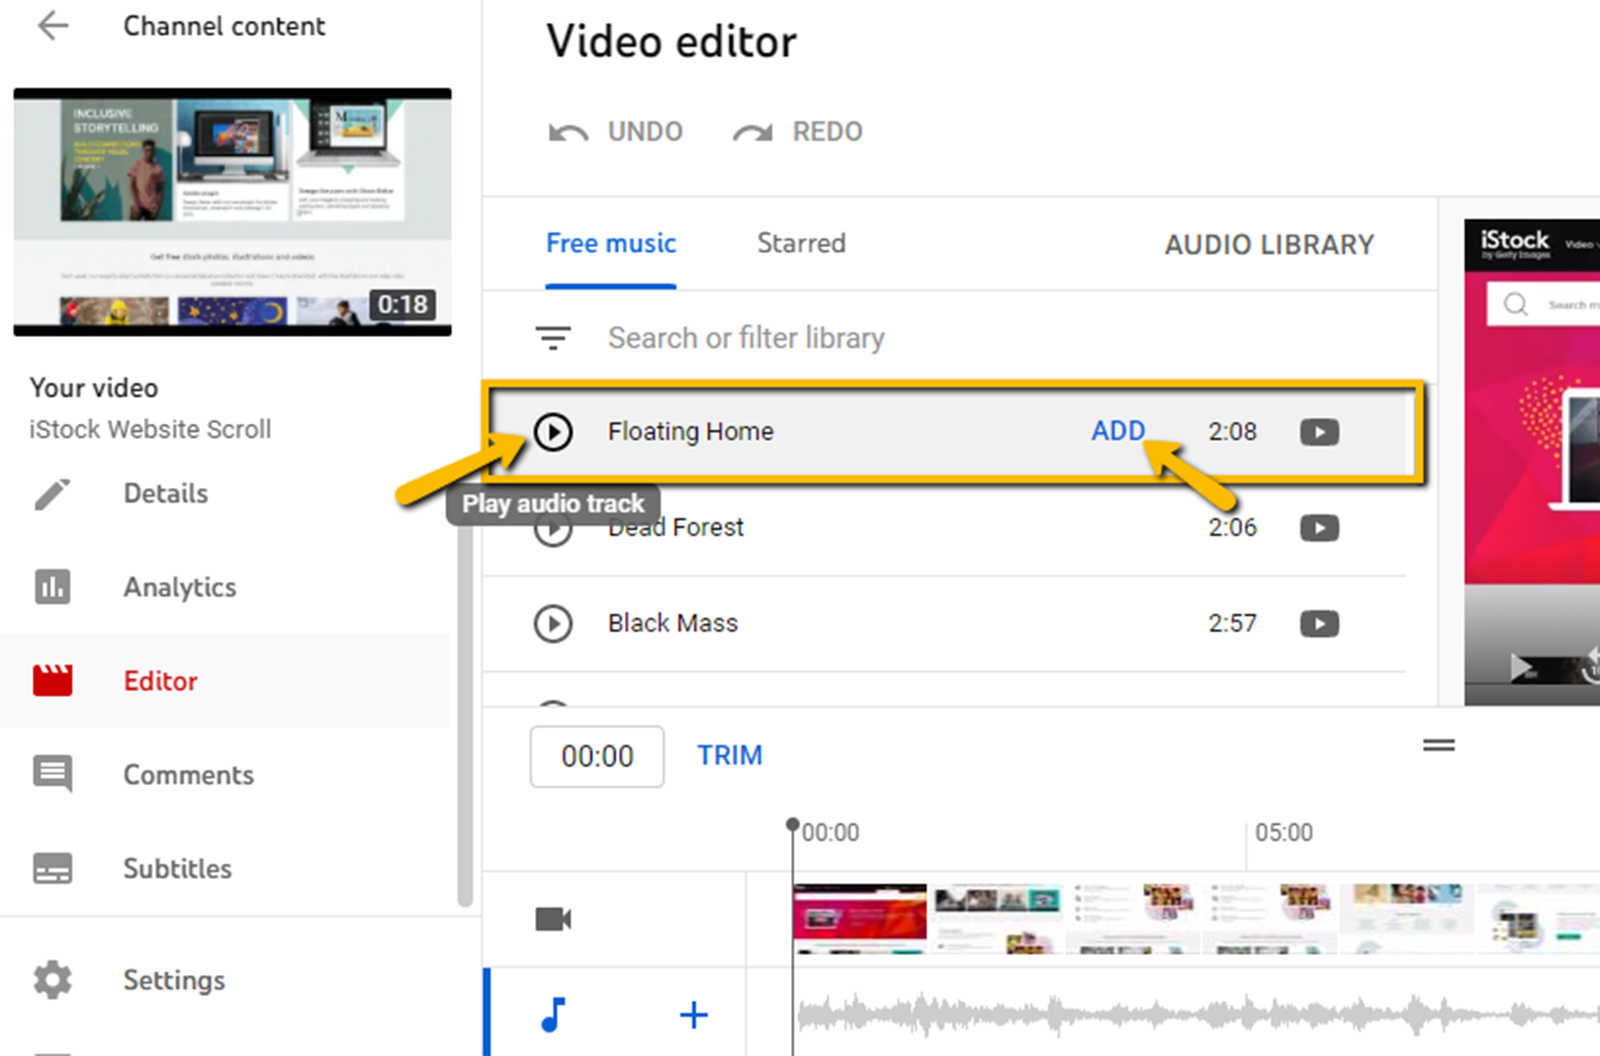The height and width of the screenshot is (1056, 1600).
Task: Click the 00:00 timecode field
Action: pos(597,756)
